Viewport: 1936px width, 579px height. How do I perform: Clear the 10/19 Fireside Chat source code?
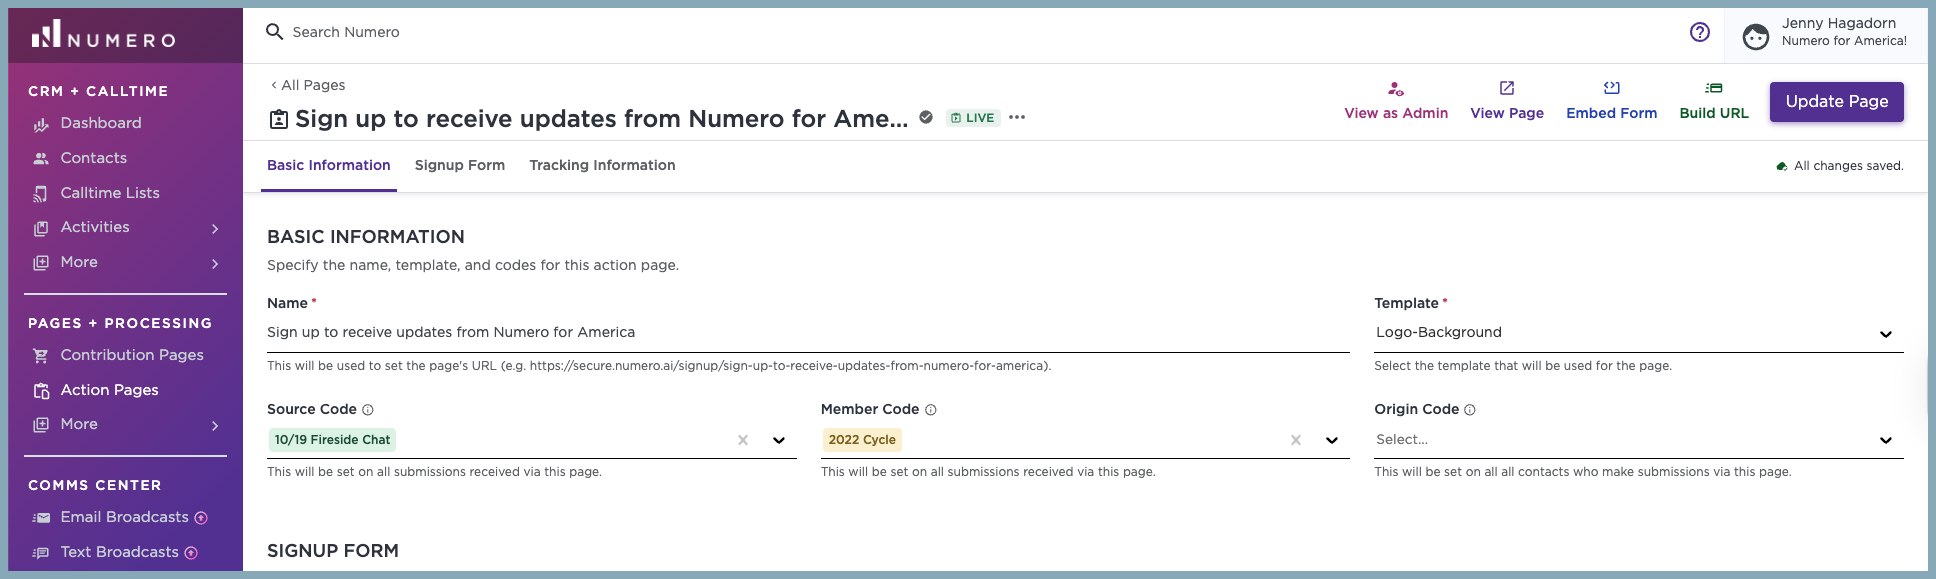click(x=743, y=440)
